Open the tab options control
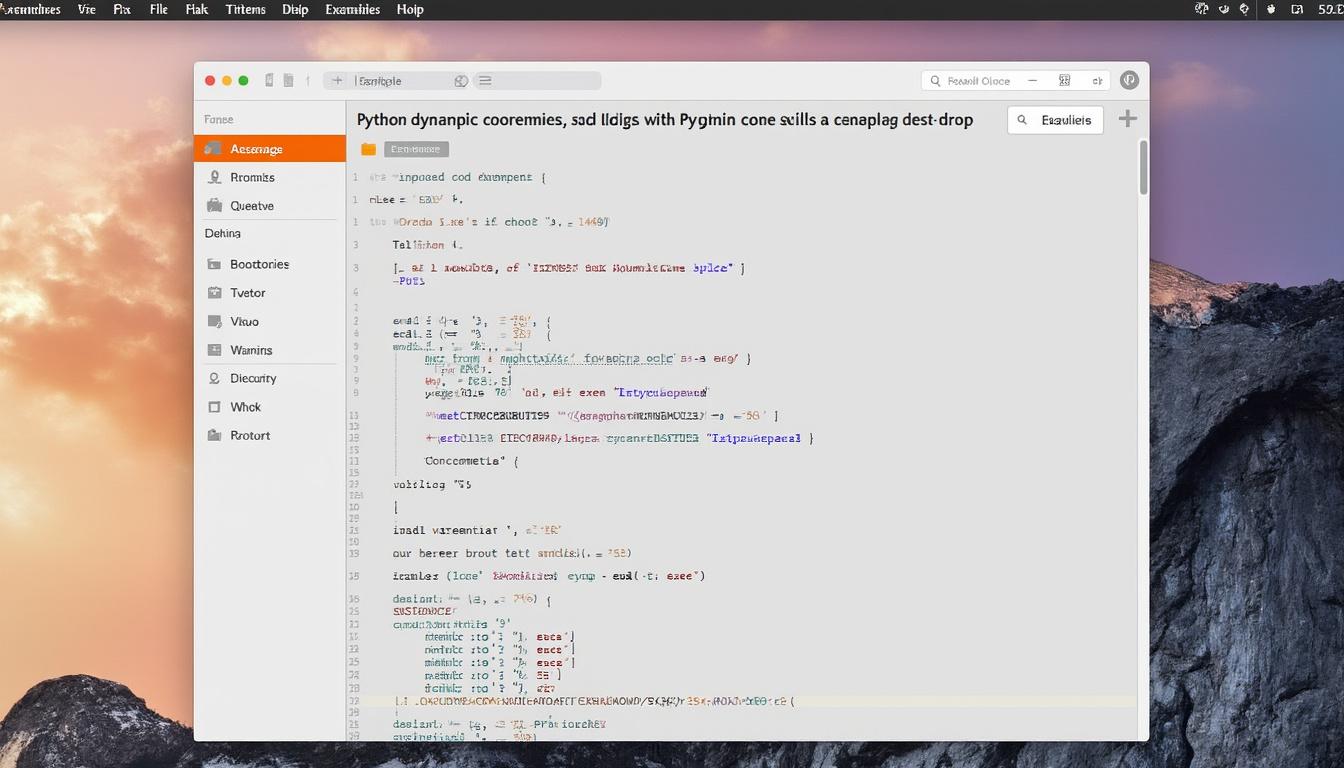 460,80
